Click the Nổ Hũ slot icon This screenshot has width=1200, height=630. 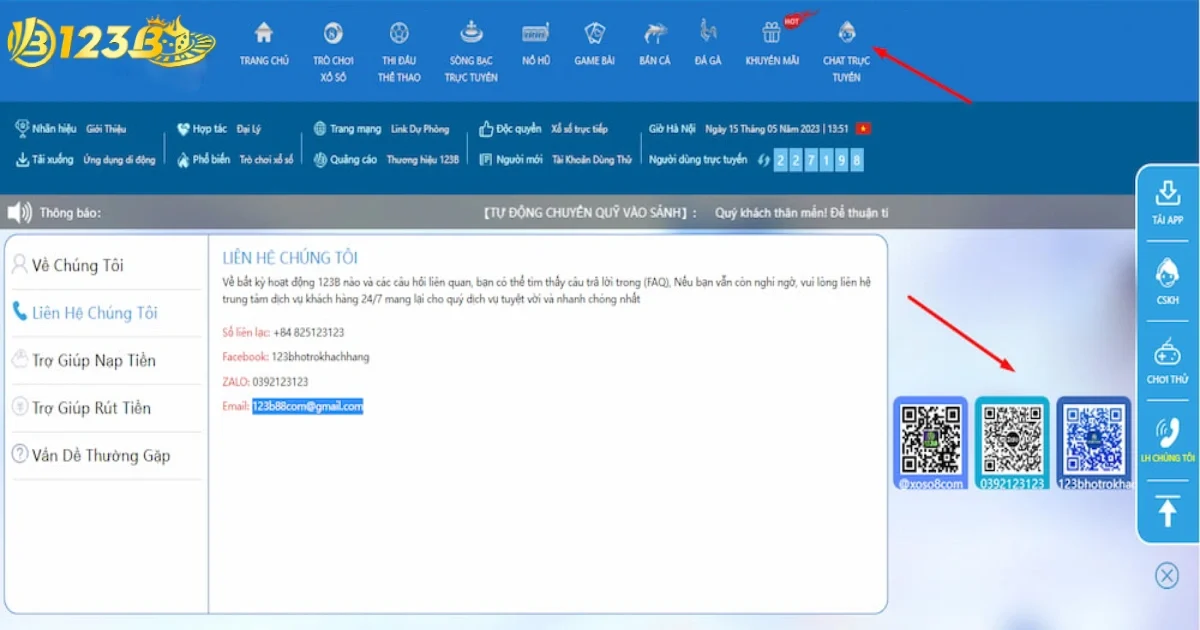[536, 33]
